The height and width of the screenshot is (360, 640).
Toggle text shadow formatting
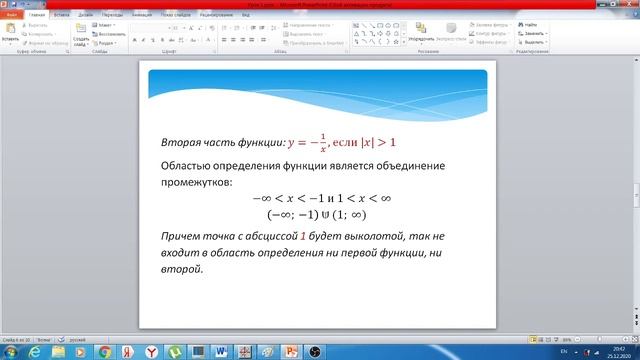click(x=162, y=40)
